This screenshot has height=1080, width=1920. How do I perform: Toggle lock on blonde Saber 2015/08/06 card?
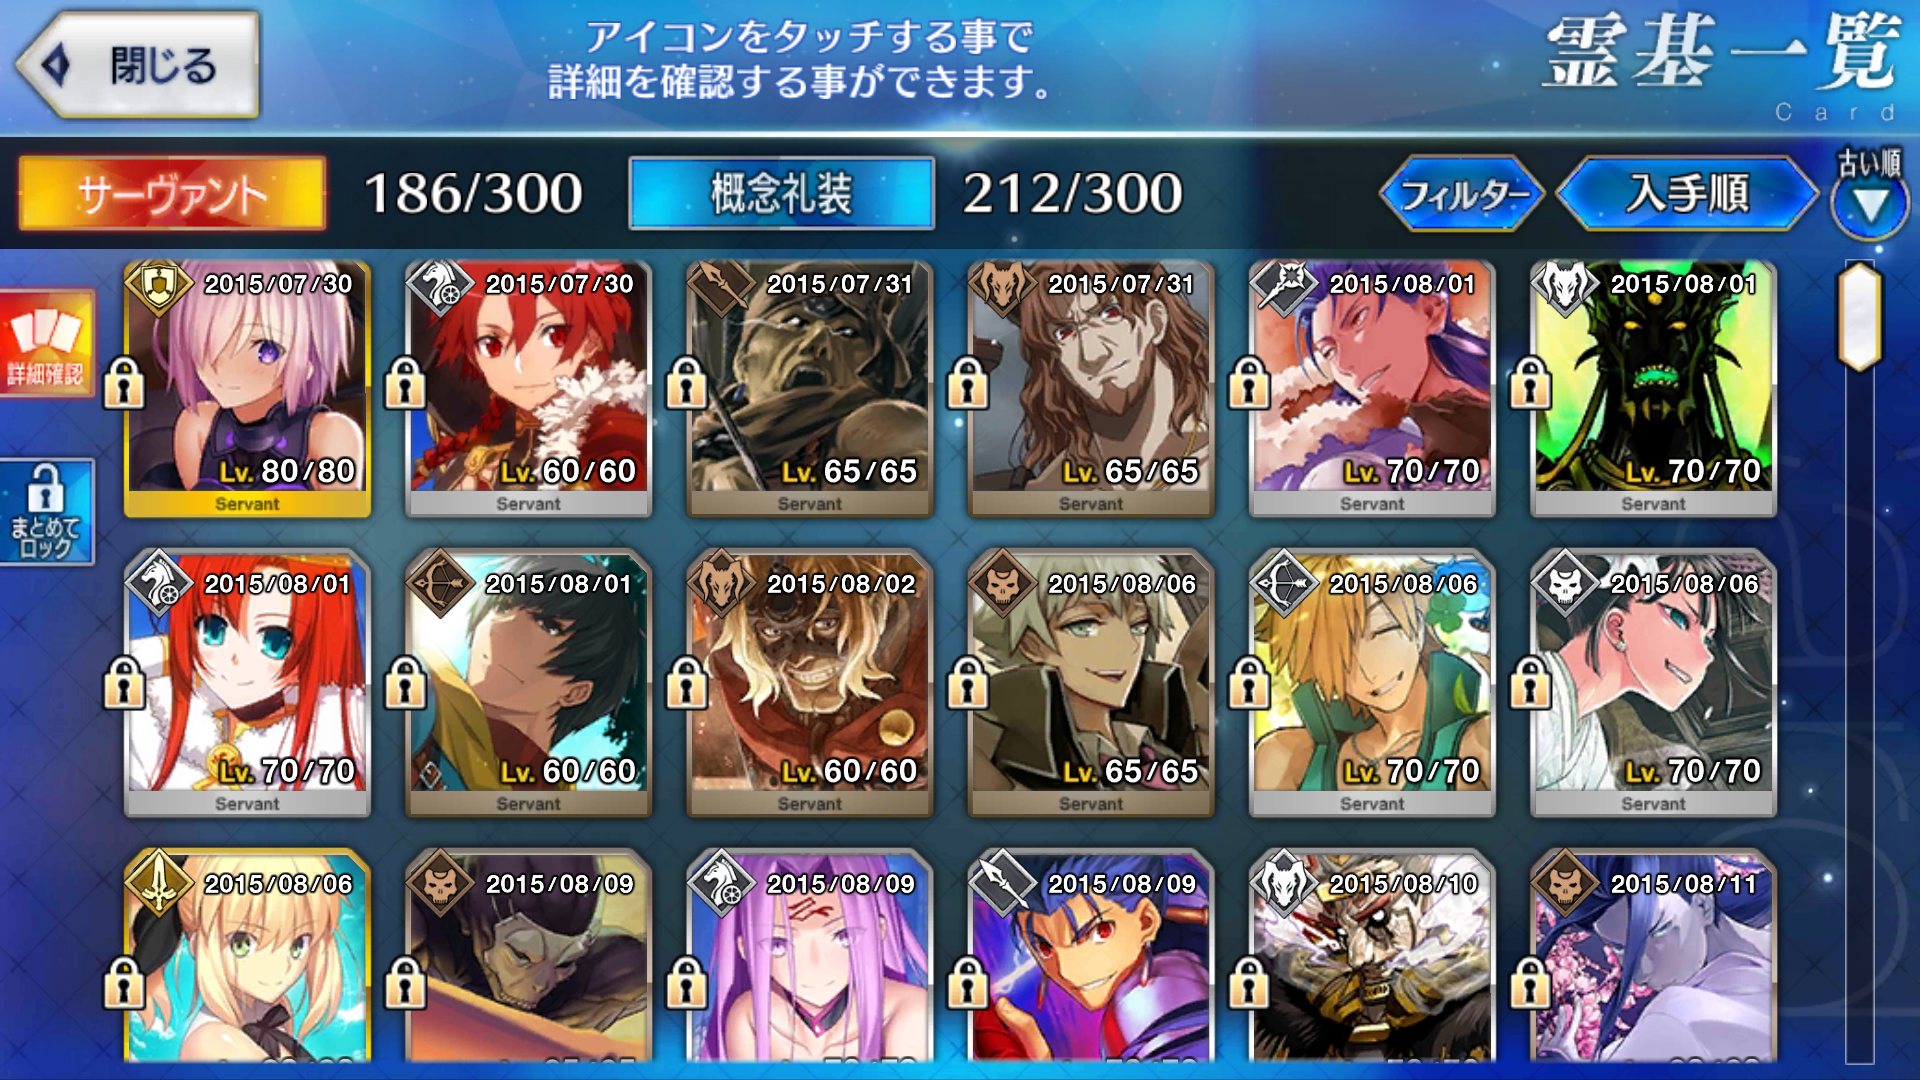tap(124, 984)
